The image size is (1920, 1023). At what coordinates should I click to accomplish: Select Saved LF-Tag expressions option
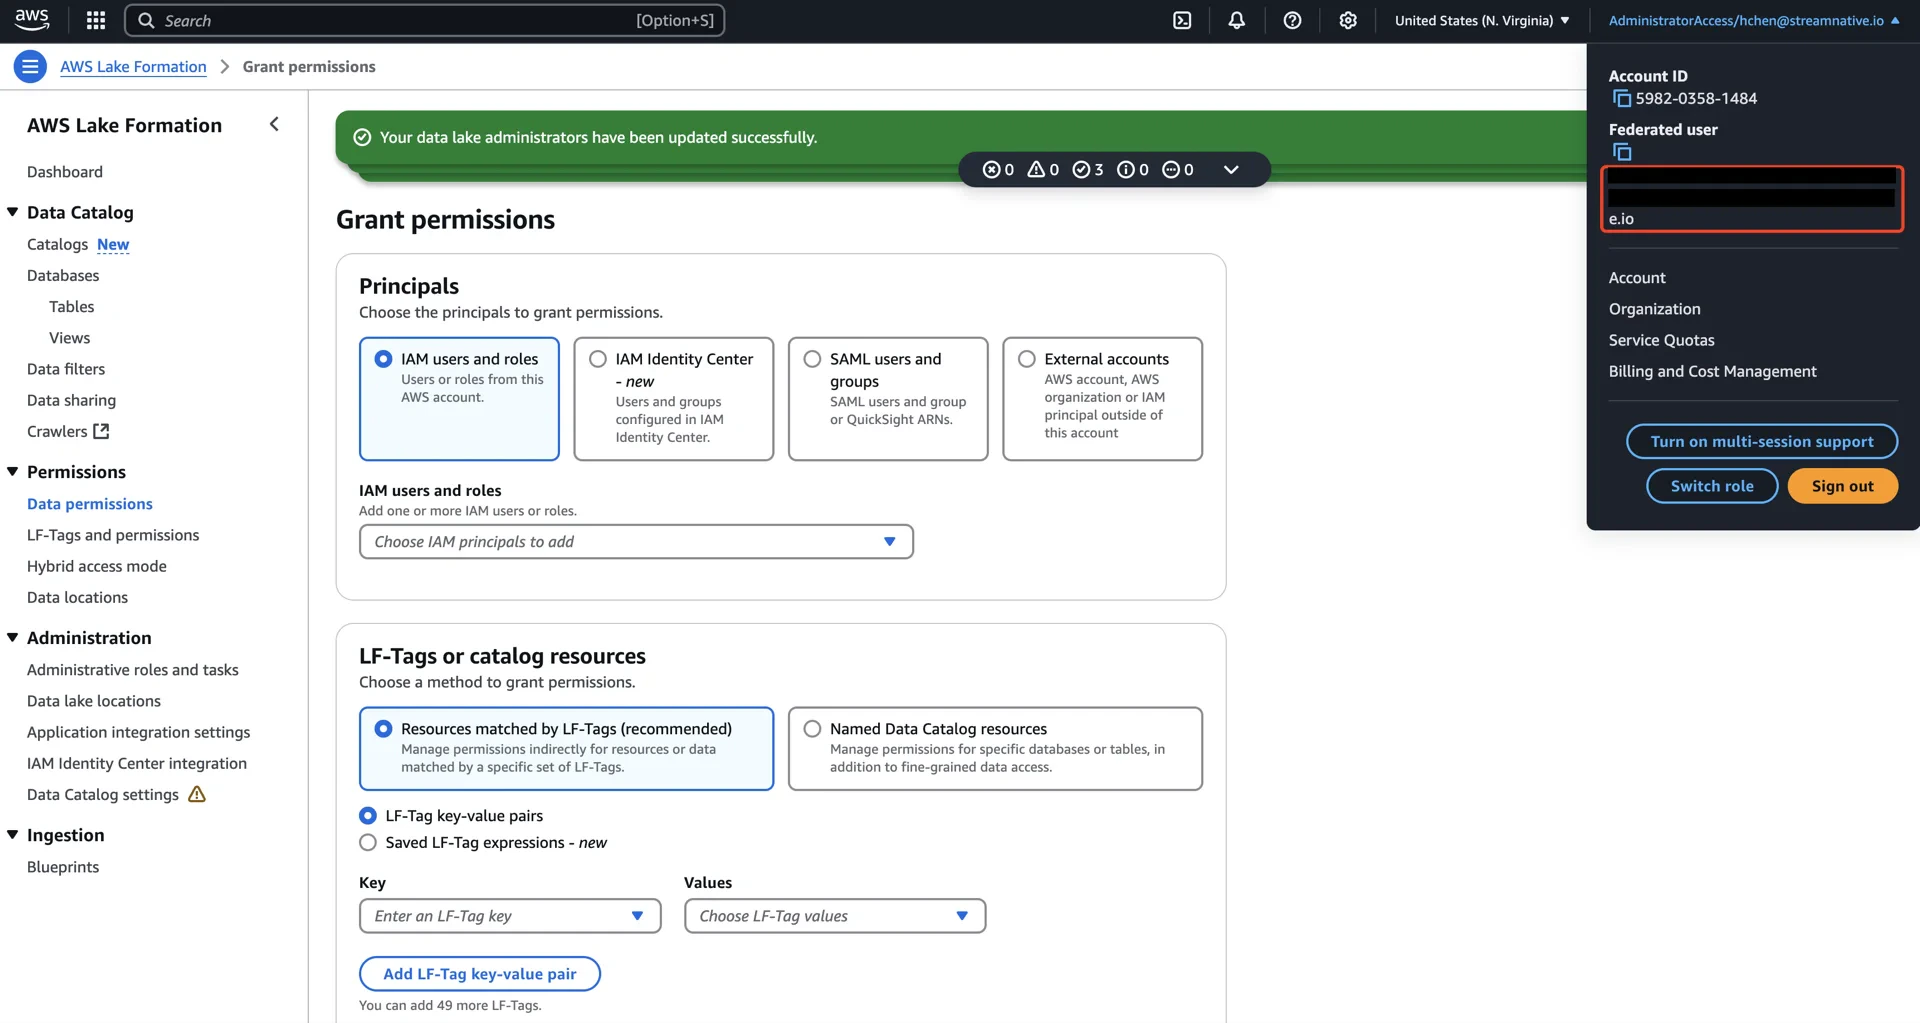pos(368,843)
